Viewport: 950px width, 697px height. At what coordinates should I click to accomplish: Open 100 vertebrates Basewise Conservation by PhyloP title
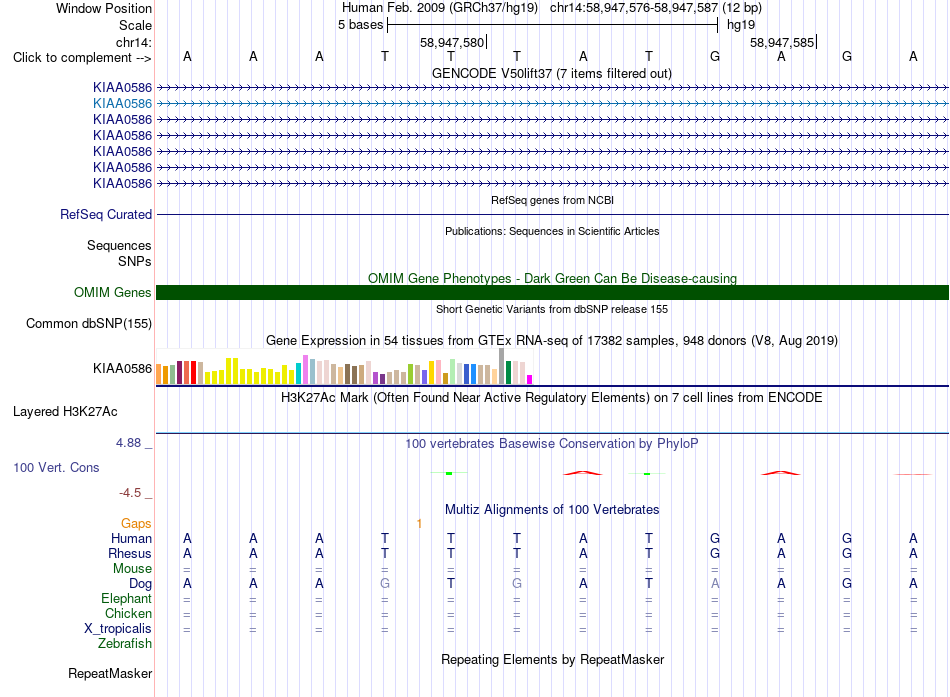pyautogui.click(x=552, y=444)
